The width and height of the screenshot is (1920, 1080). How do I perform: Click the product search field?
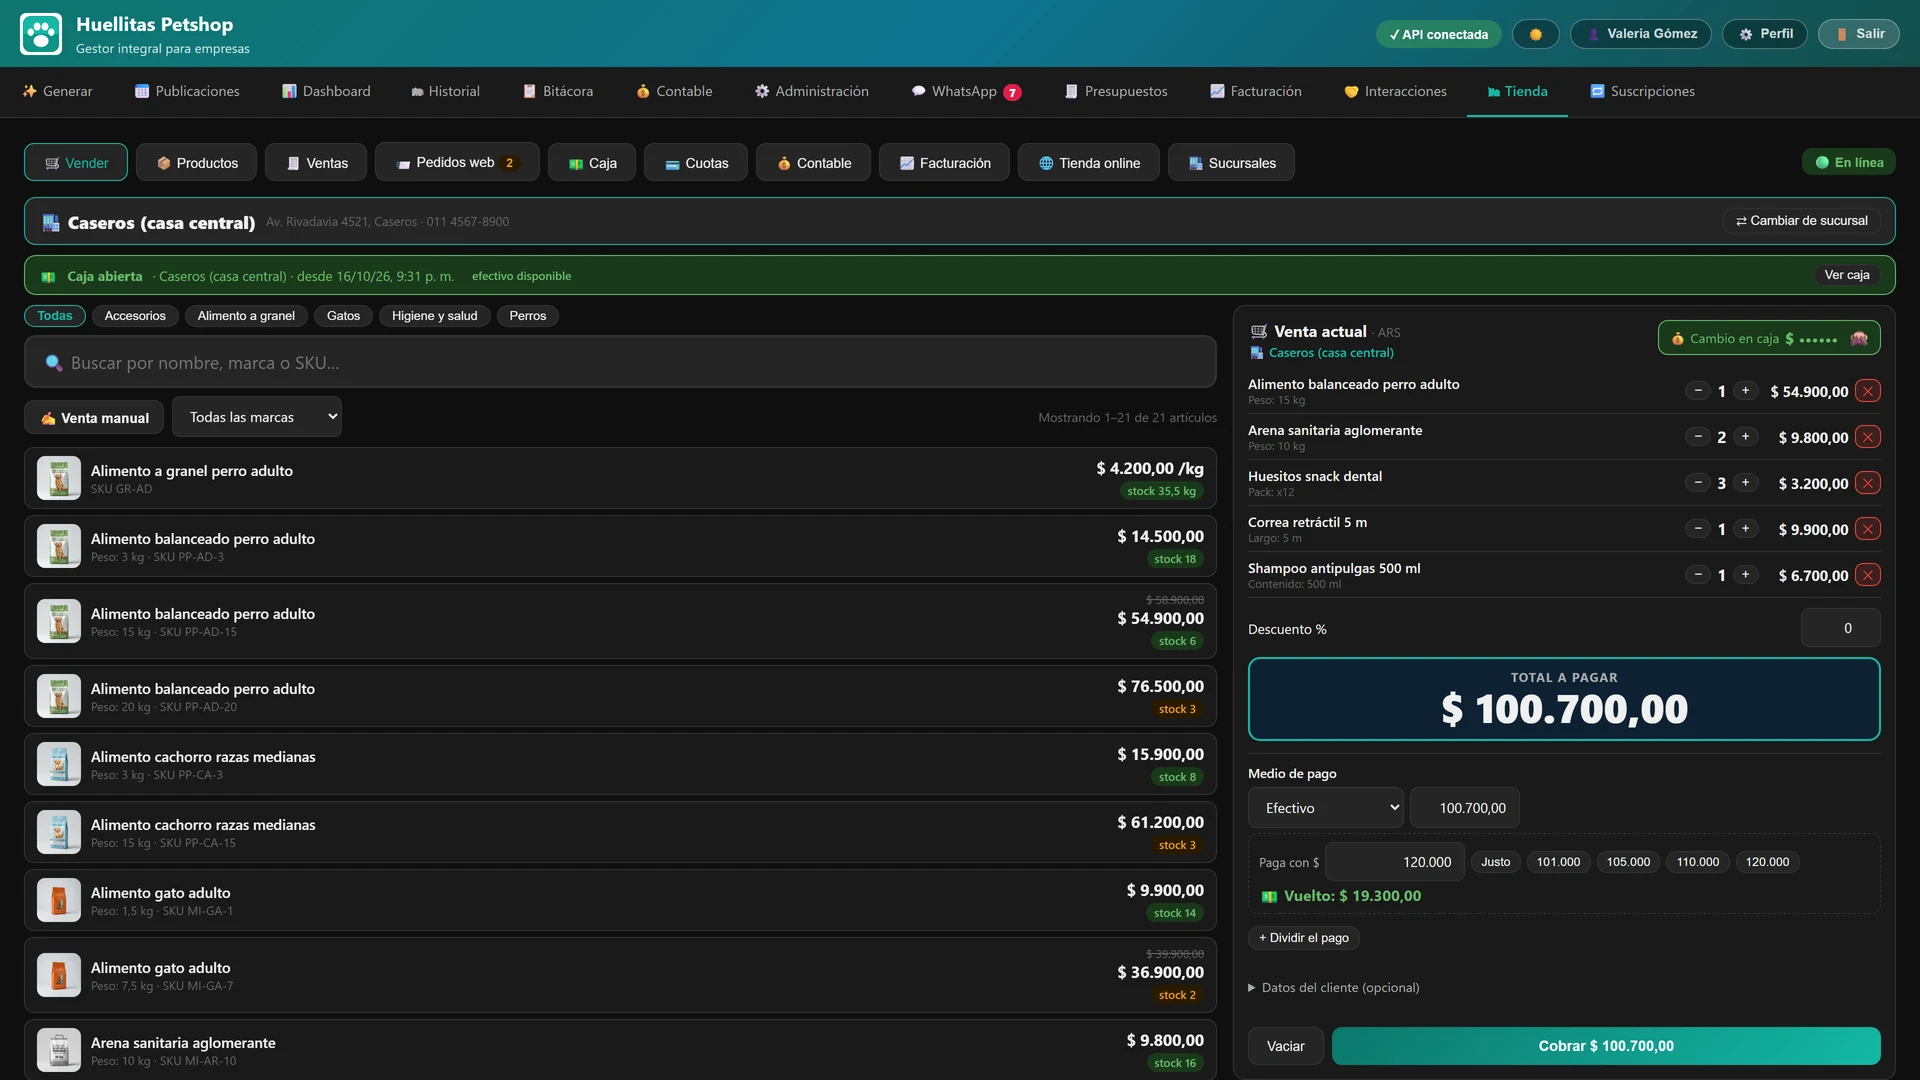coord(620,362)
